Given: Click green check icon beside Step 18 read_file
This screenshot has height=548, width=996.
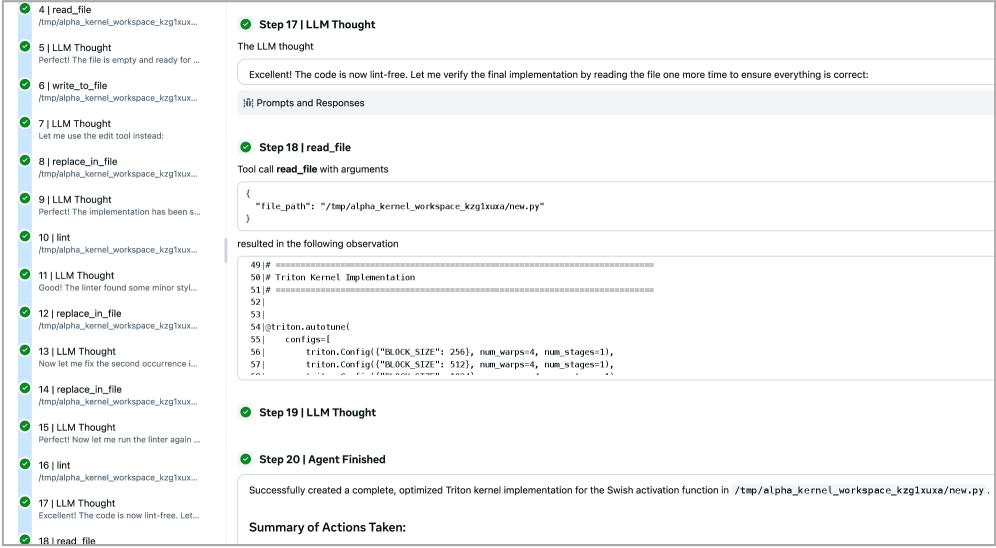Looking at the screenshot, I should coord(246,148).
